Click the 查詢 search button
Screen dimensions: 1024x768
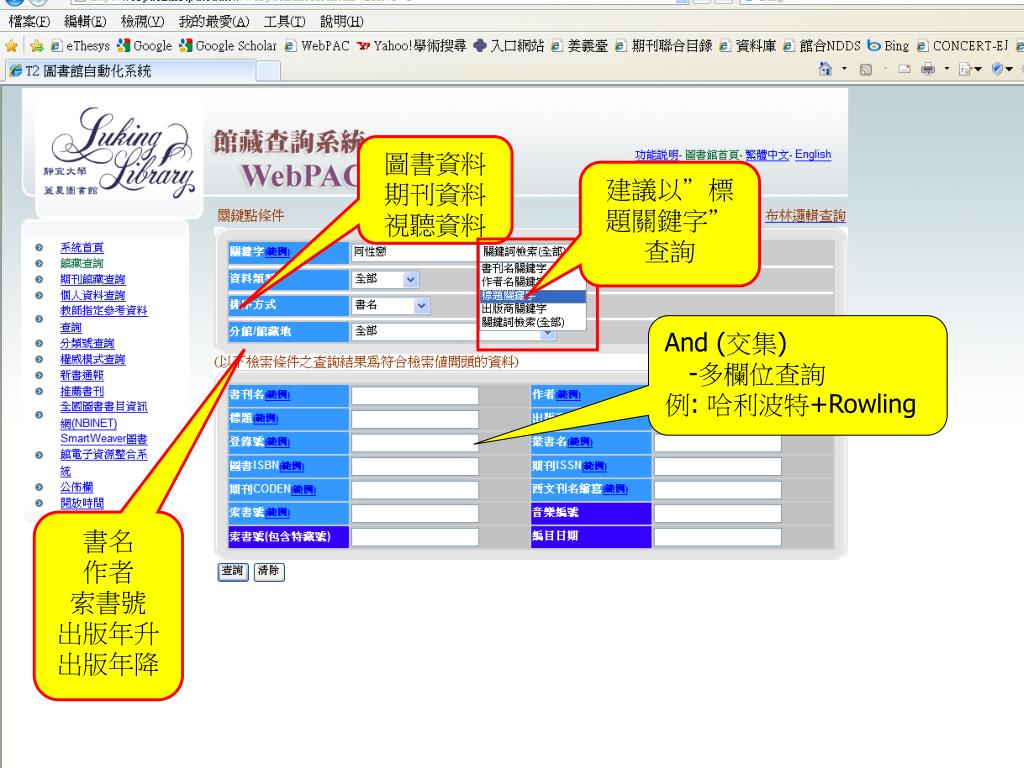[x=232, y=571]
